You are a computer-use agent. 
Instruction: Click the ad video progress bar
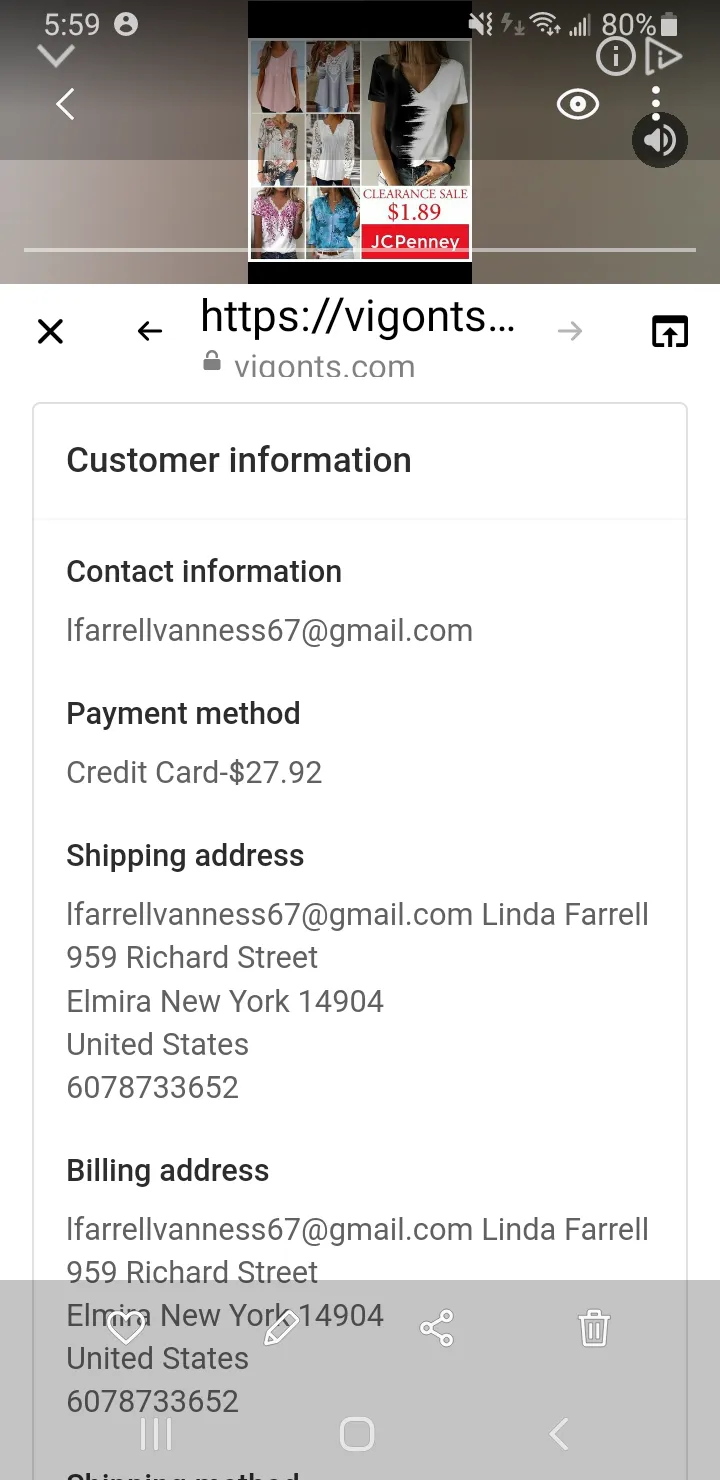pos(360,249)
